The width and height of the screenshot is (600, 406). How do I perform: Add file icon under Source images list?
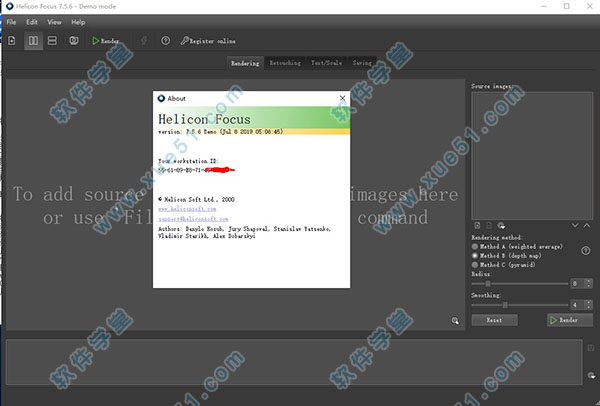[x=477, y=226]
